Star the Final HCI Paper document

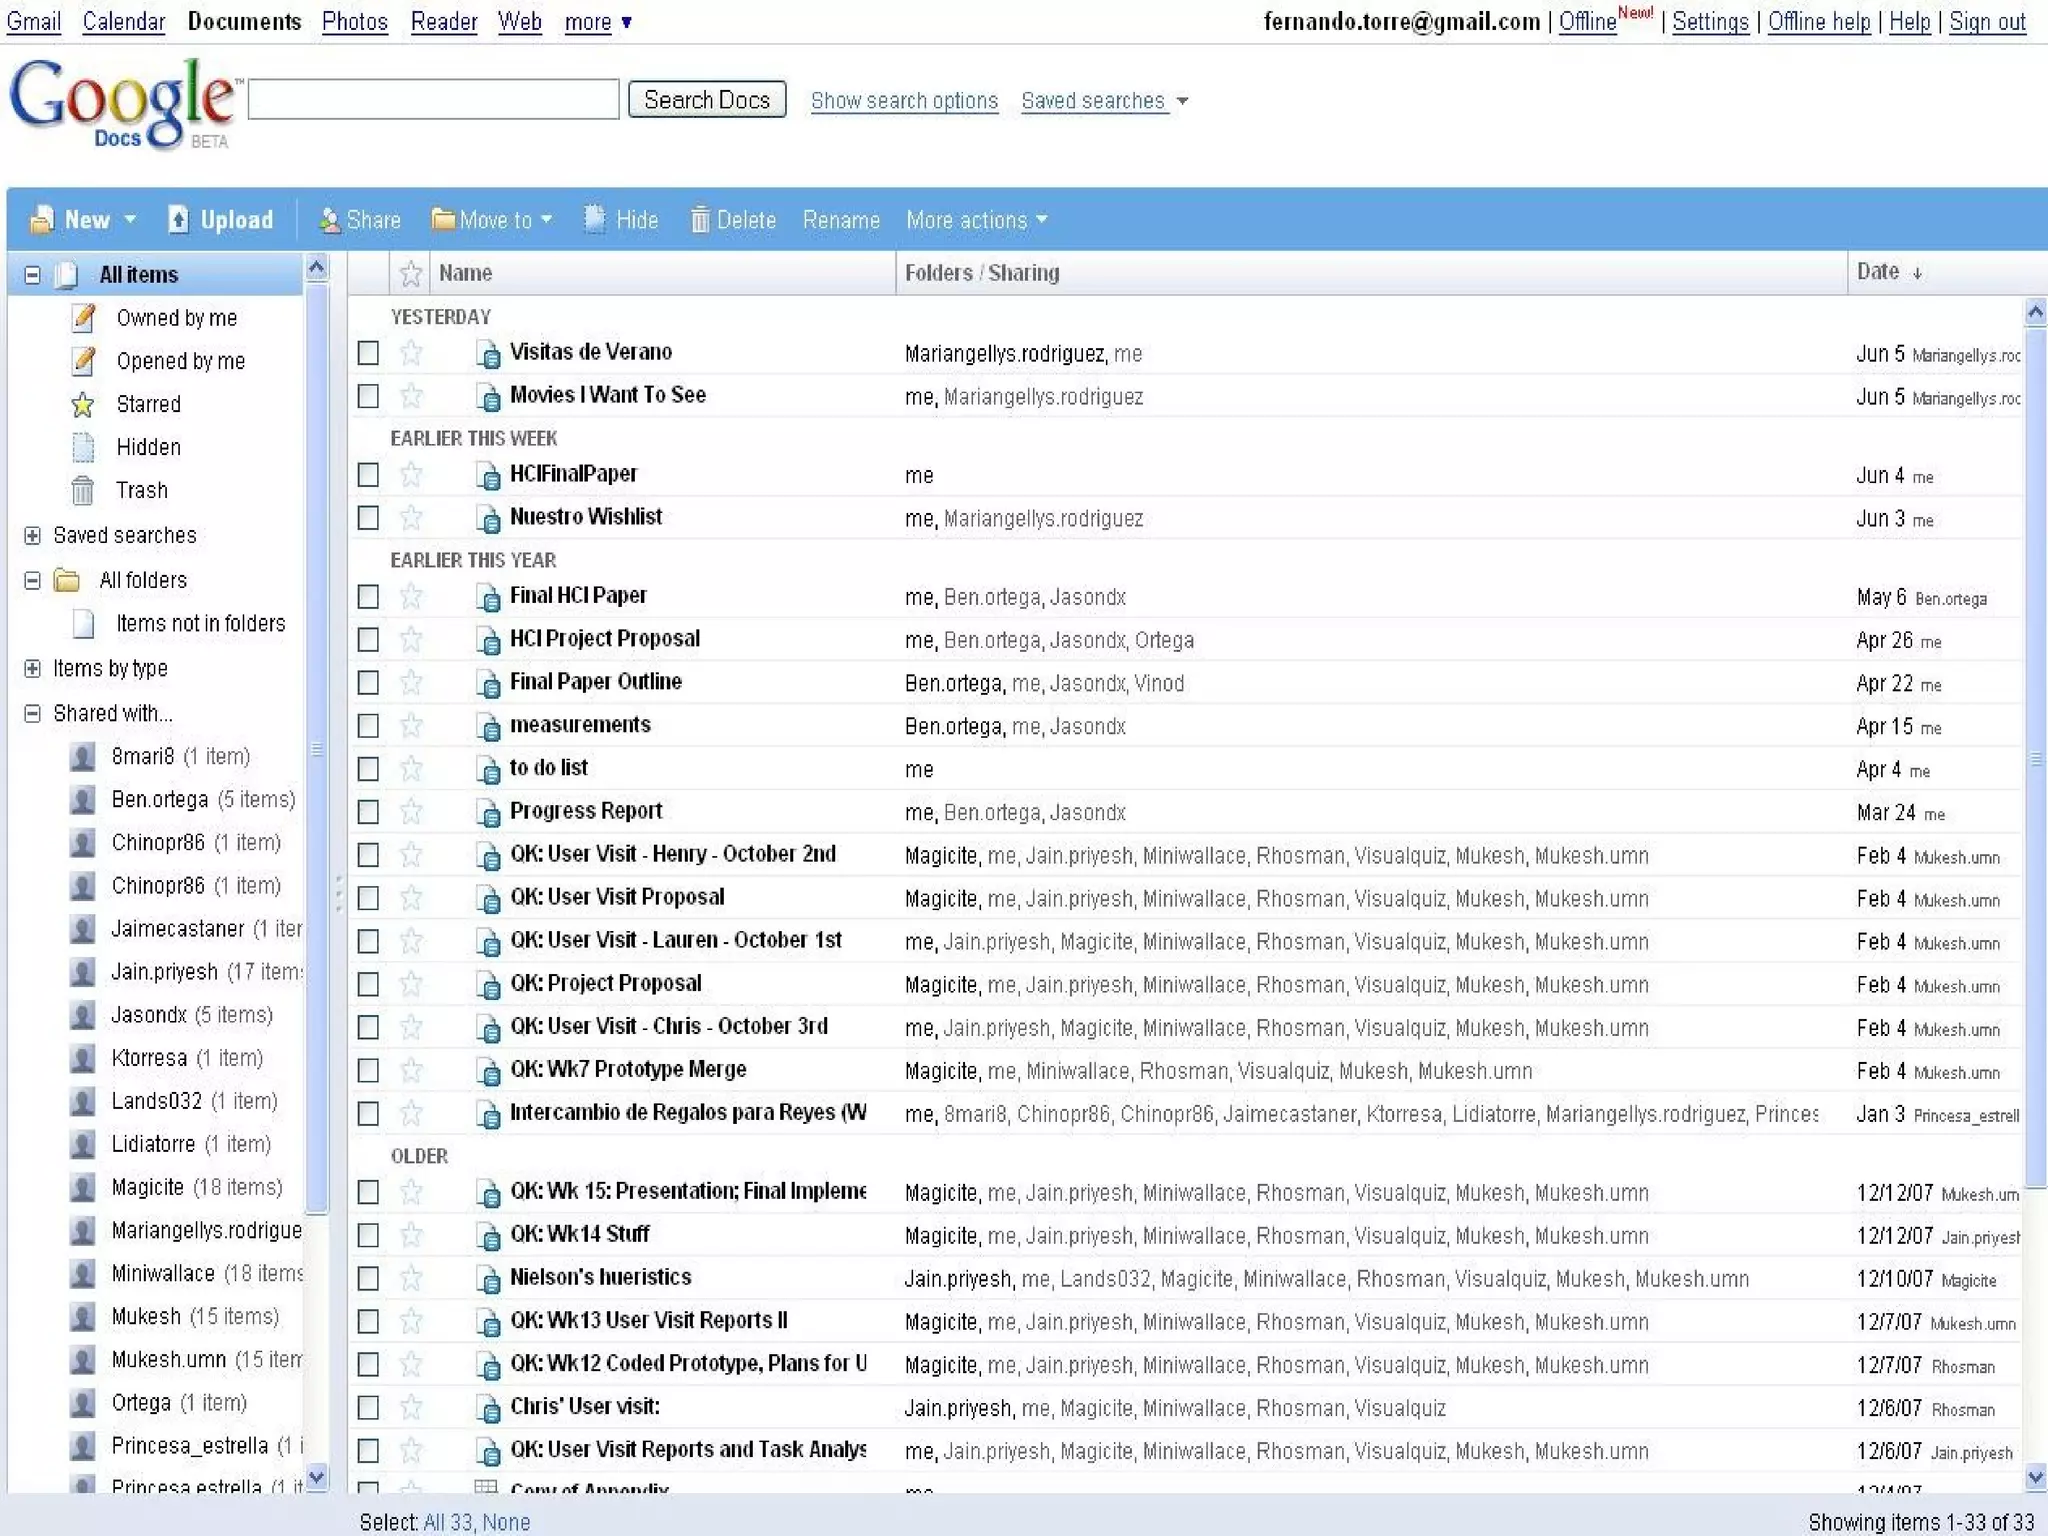(411, 597)
